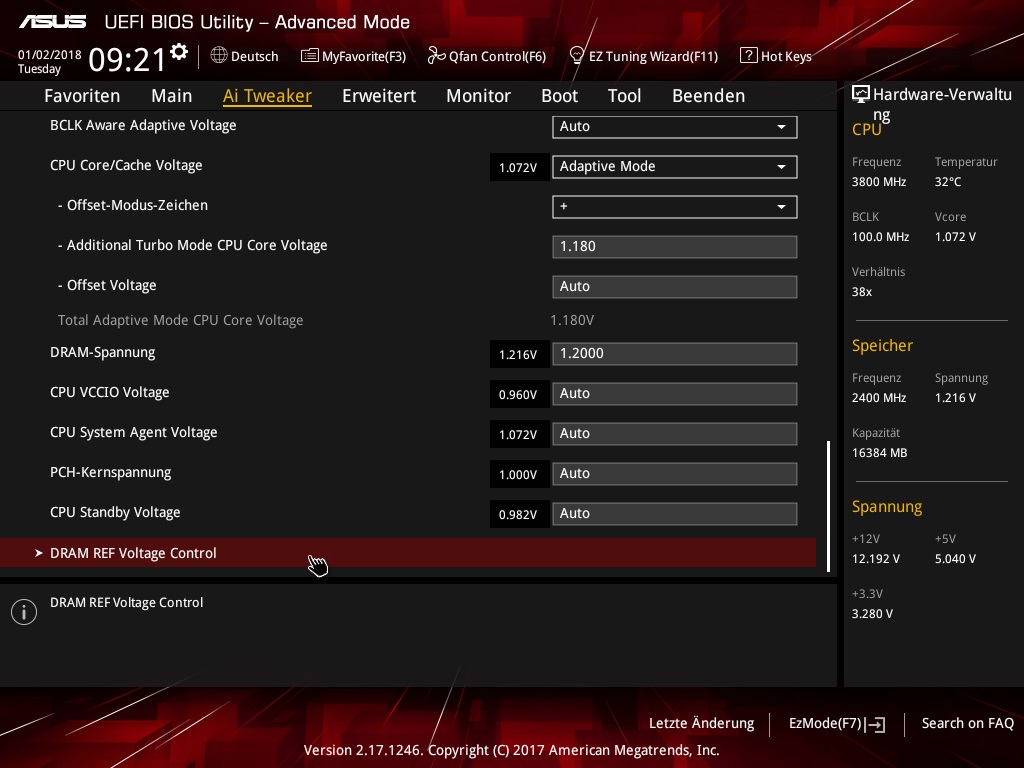The height and width of the screenshot is (768, 1024).
Task: Switch to Favoriten tab
Action: (x=82, y=96)
